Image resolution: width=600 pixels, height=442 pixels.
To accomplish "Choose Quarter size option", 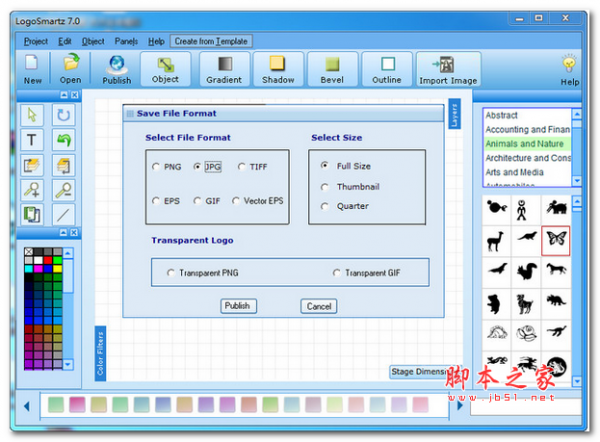I will pos(325,206).
